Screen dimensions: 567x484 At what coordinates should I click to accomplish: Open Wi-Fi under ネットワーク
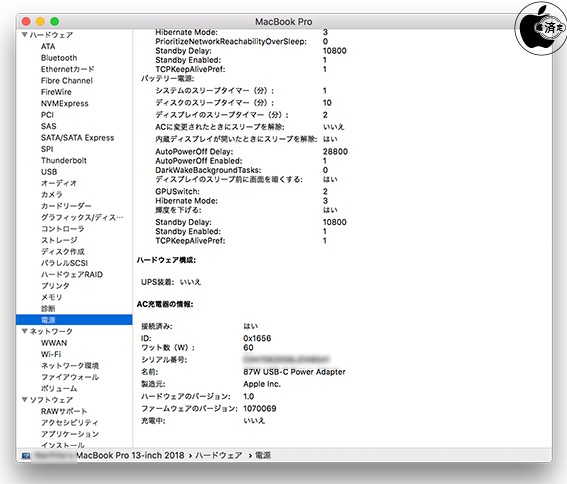click(x=51, y=354)
